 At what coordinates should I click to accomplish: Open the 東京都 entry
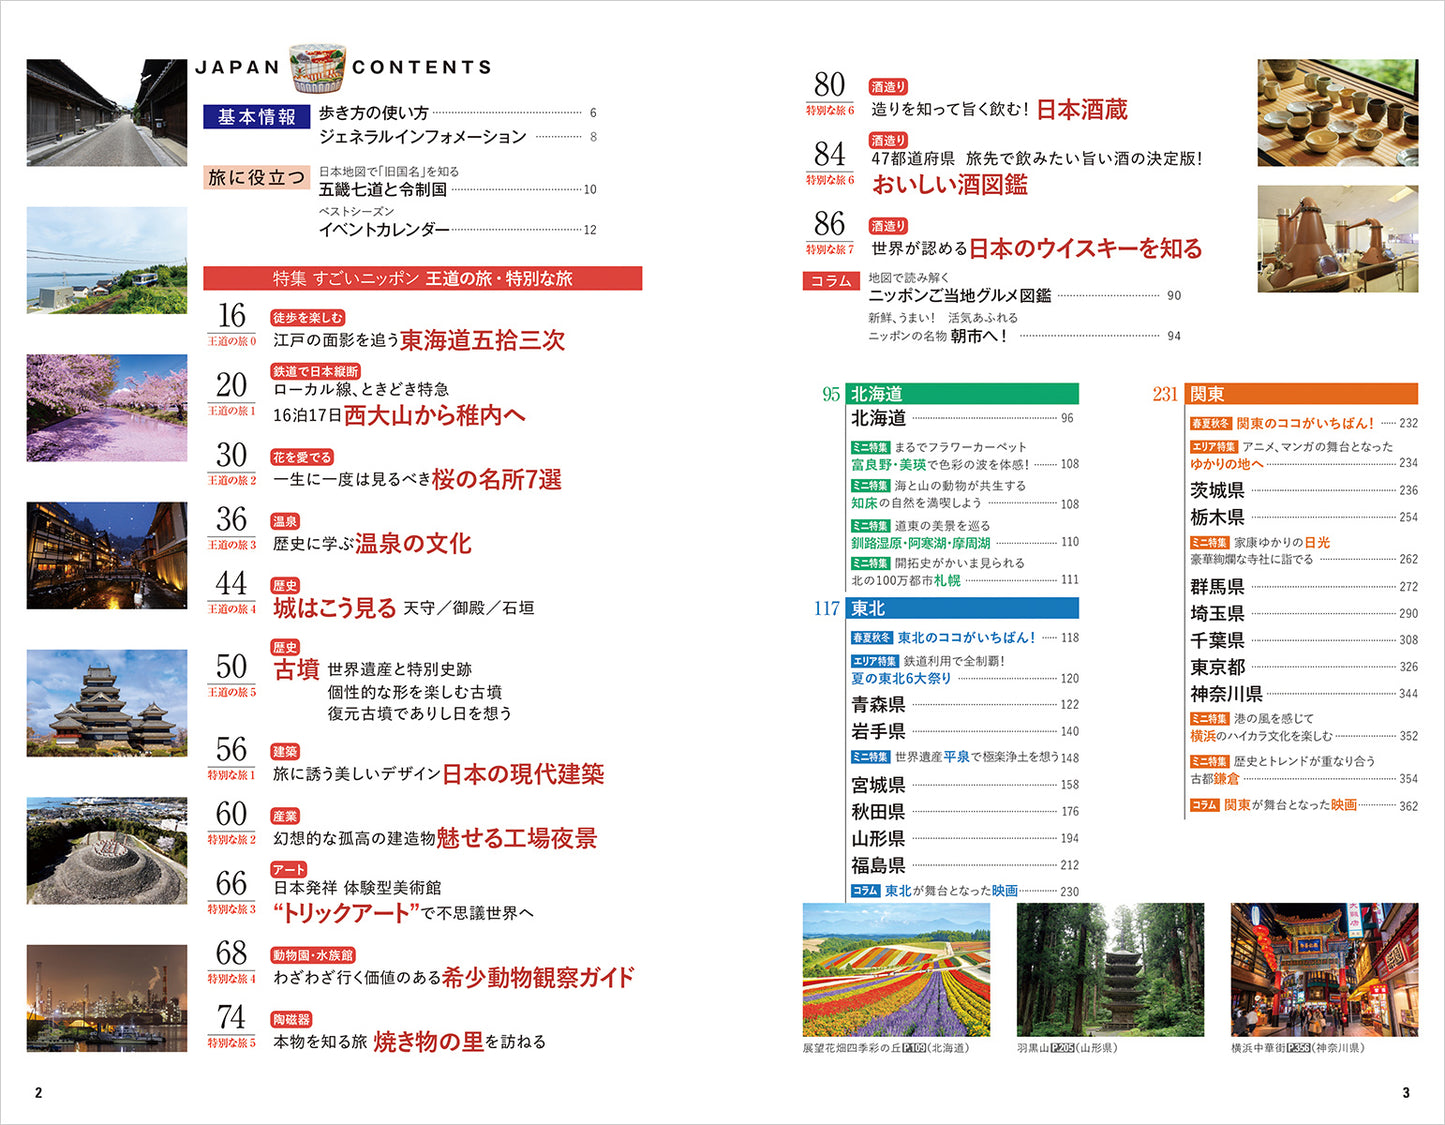1217,667
